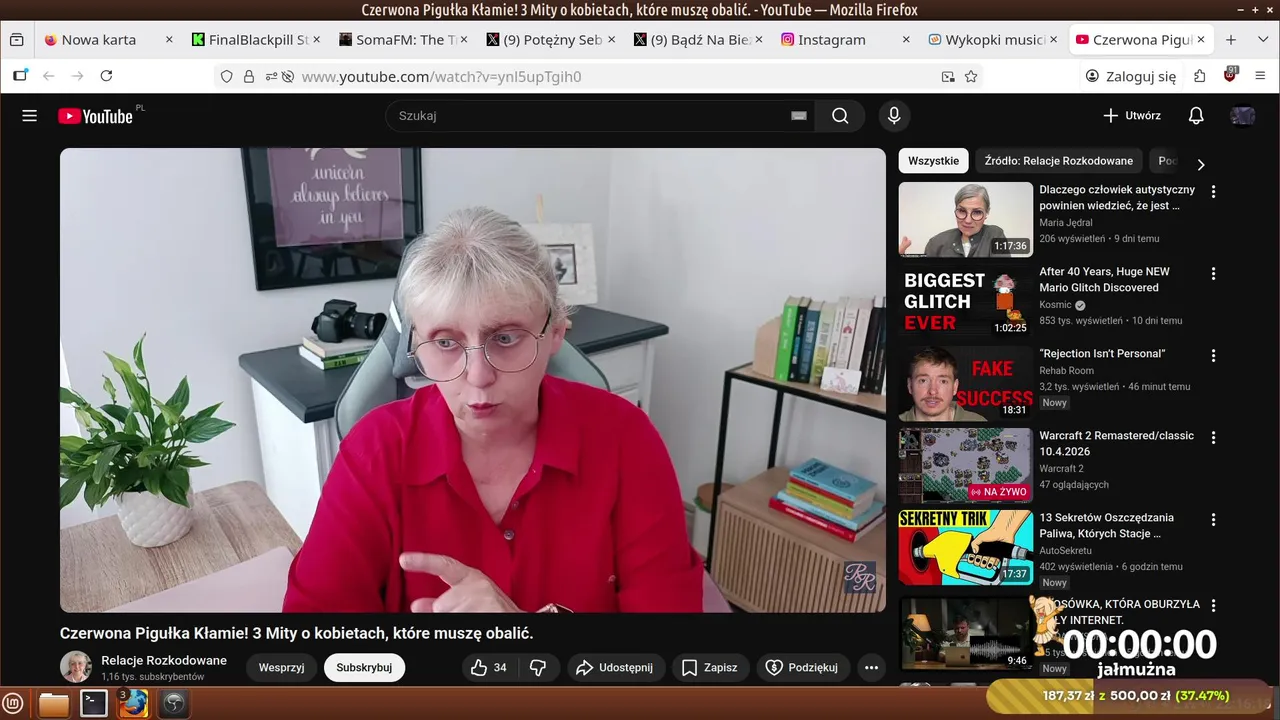
Task: Open options for the Maria Jędral video
Action: (1214, 191)
